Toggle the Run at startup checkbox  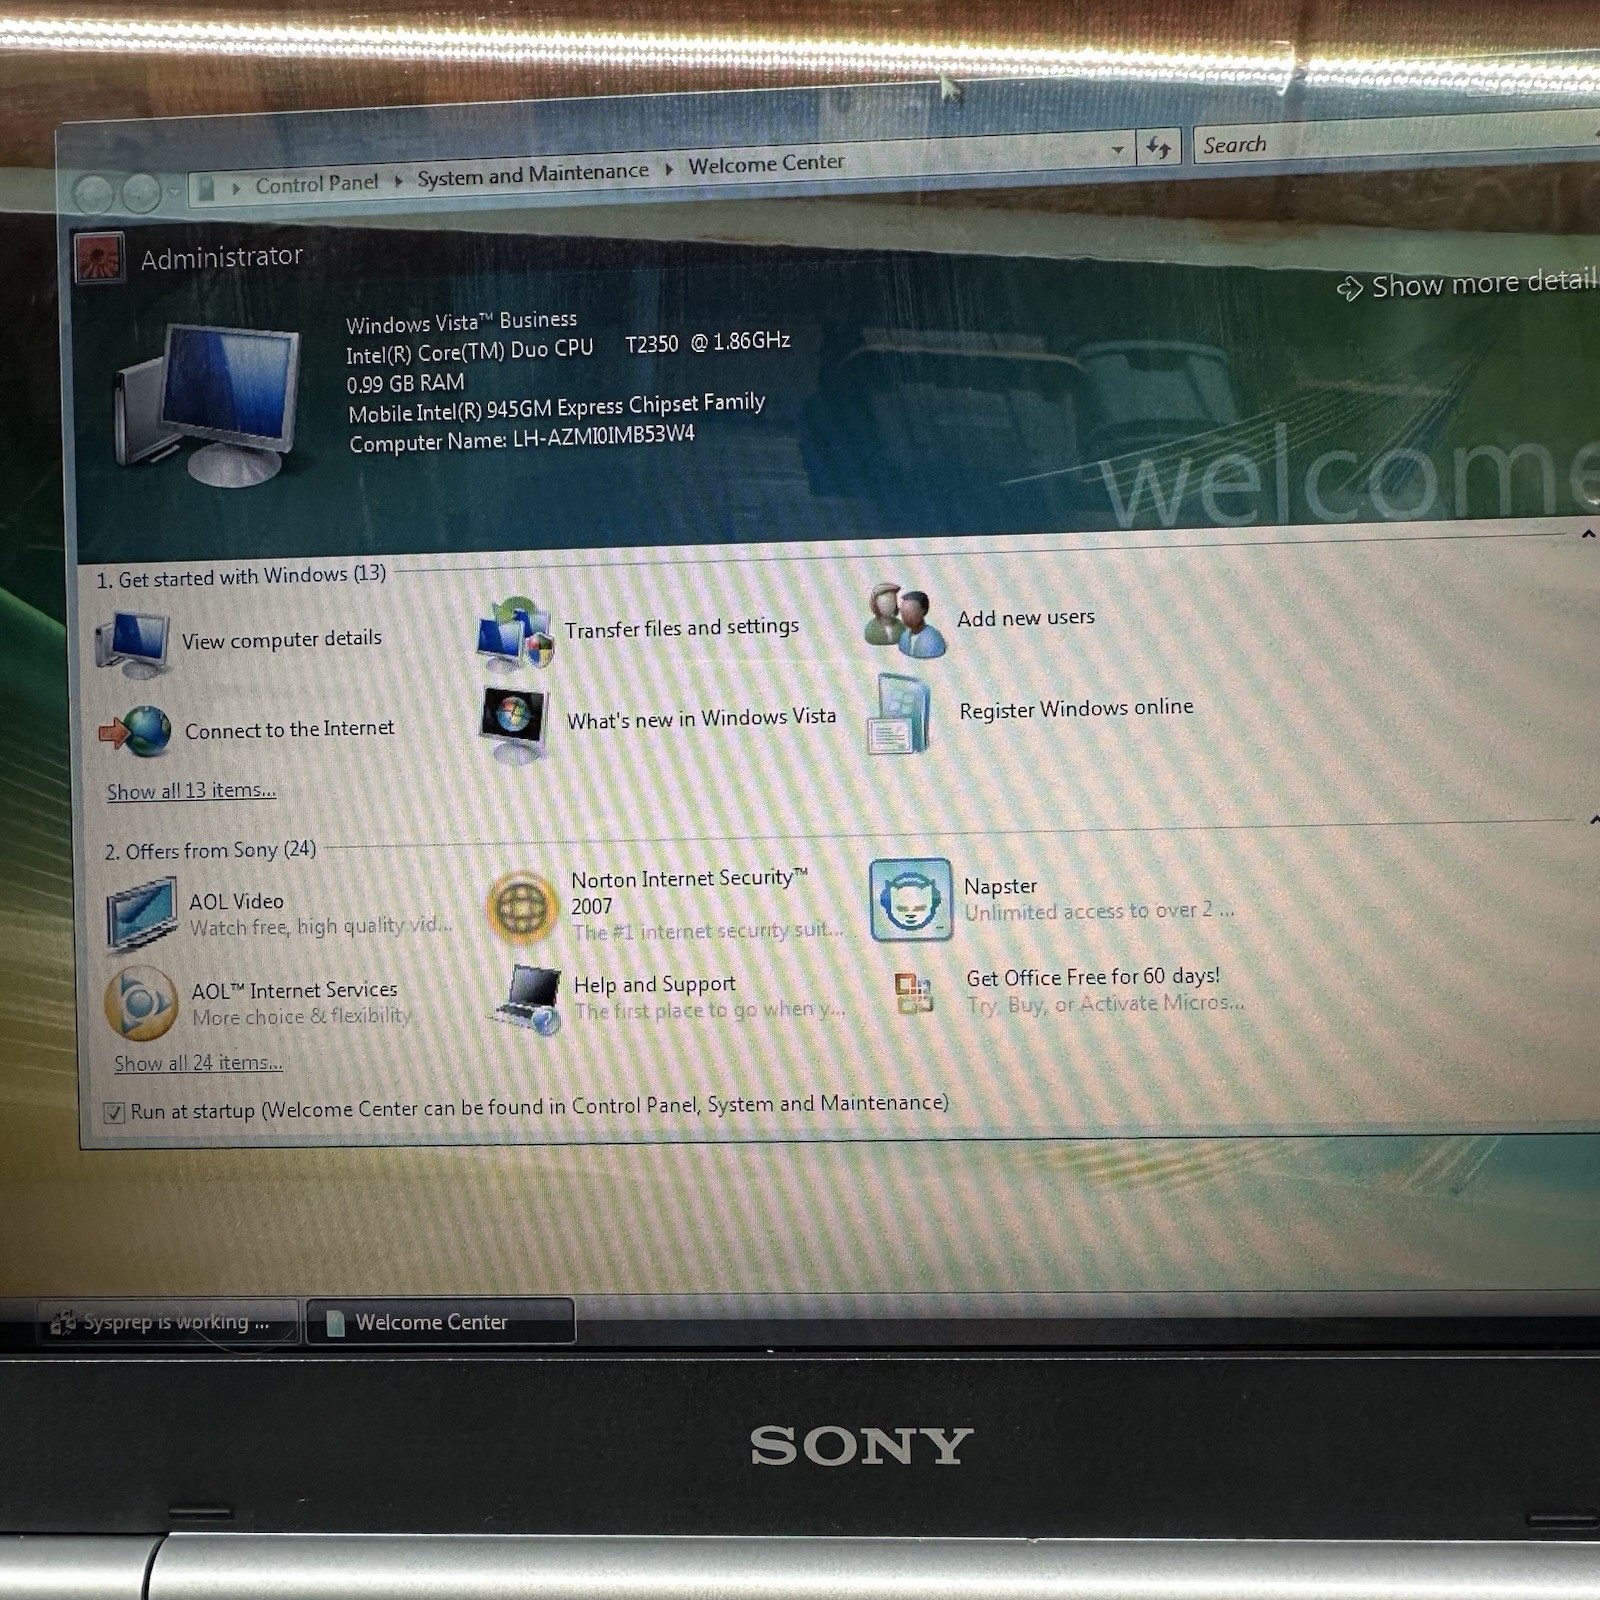click(114, 1113)
